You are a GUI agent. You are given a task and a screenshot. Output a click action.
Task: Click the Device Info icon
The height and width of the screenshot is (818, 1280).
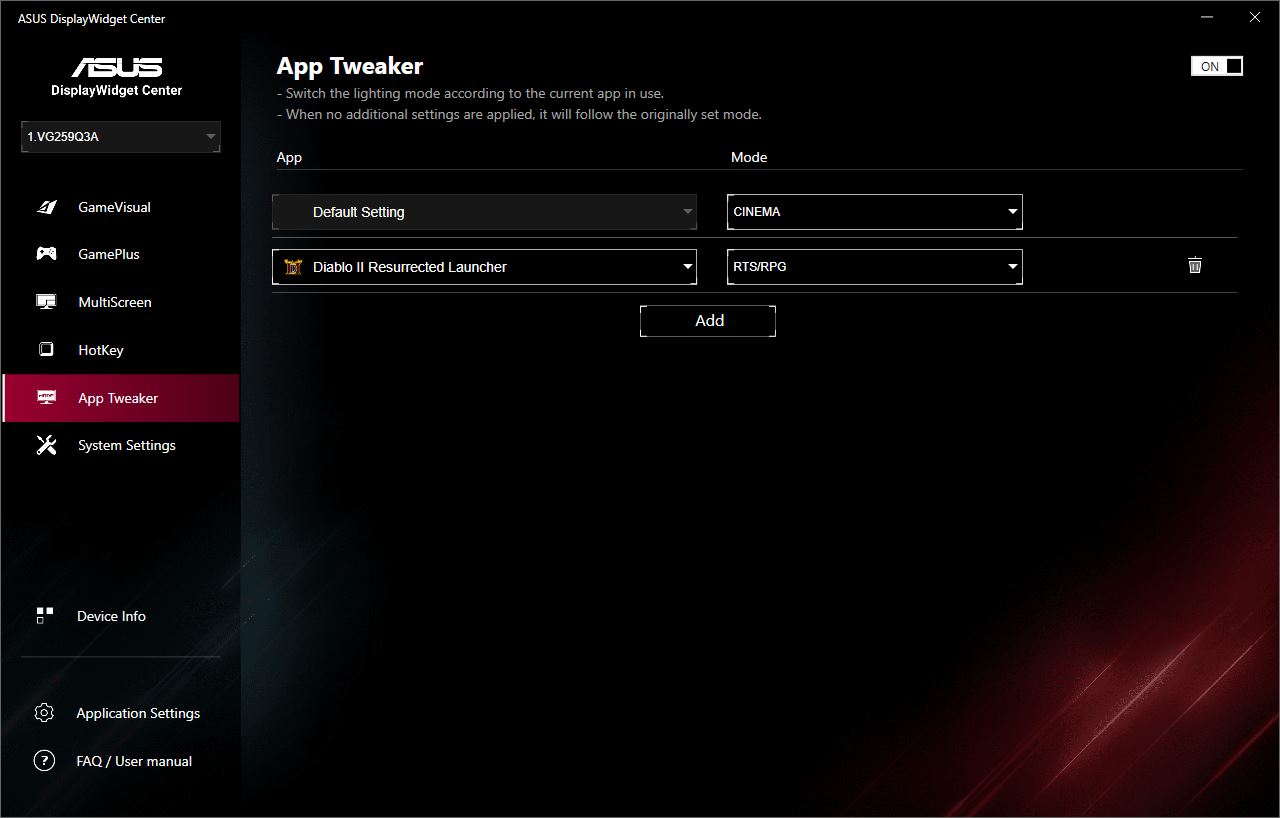[x=44, y=616]
